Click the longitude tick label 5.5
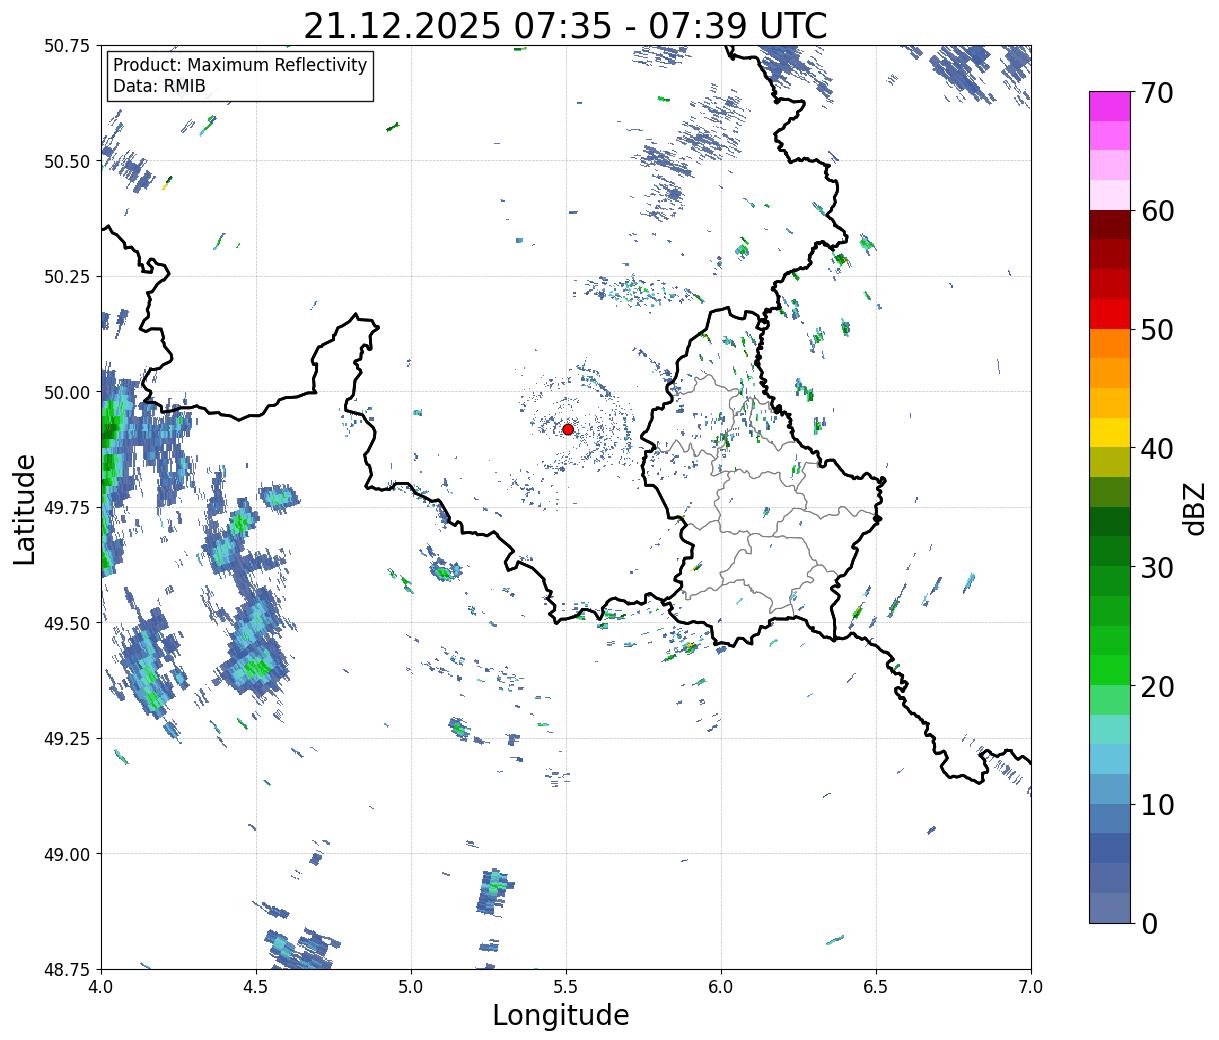The height and width of the screenshot is (1040, 1219). tap(566, 987)
